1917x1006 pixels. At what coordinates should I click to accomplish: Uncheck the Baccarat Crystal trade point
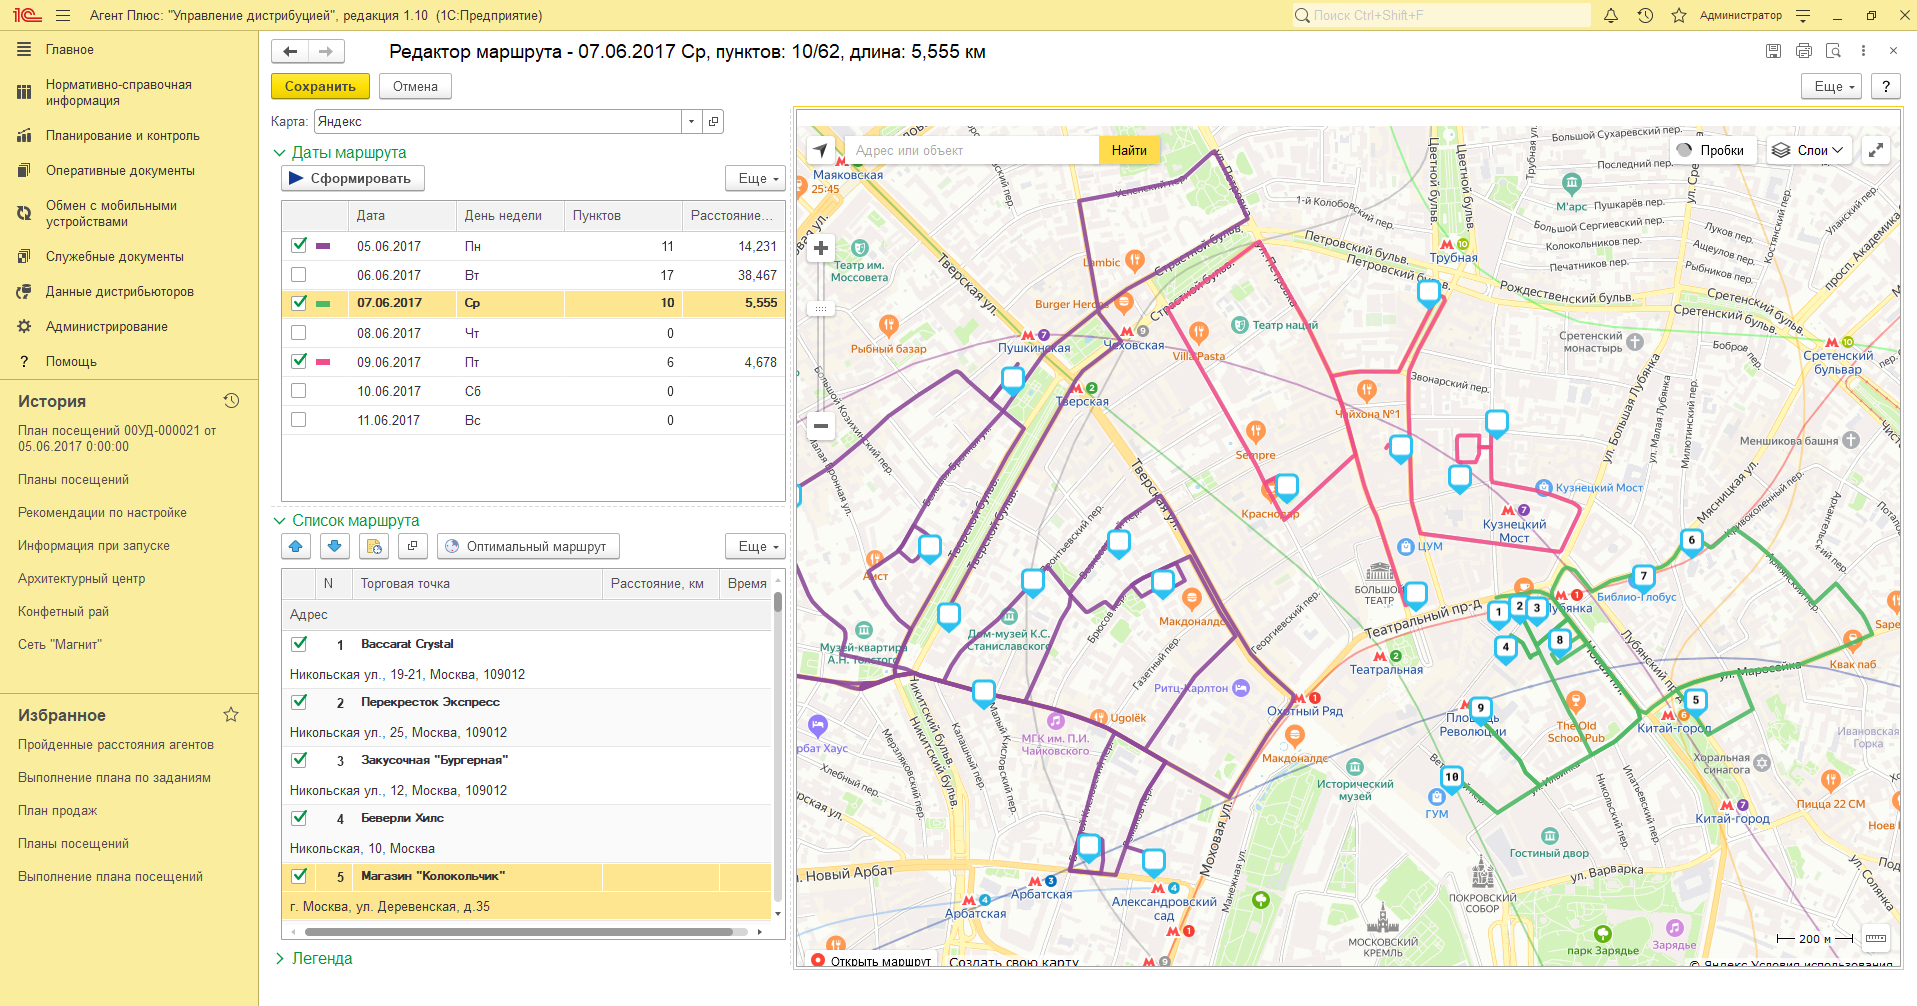click(299, 644)
